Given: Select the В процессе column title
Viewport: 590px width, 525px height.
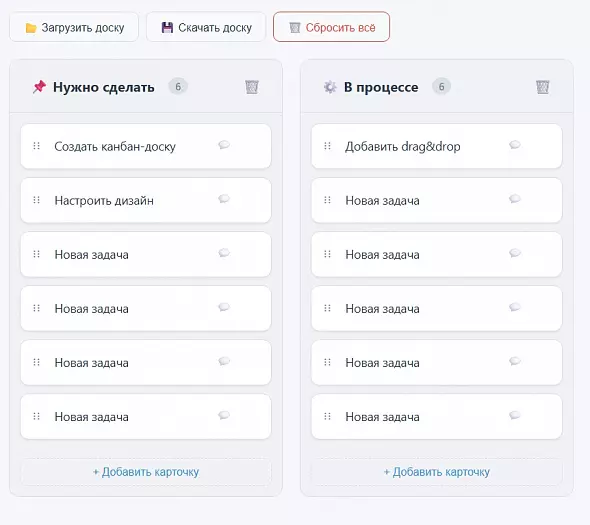Looking at the screenshot, I should (x=381, y=87).
